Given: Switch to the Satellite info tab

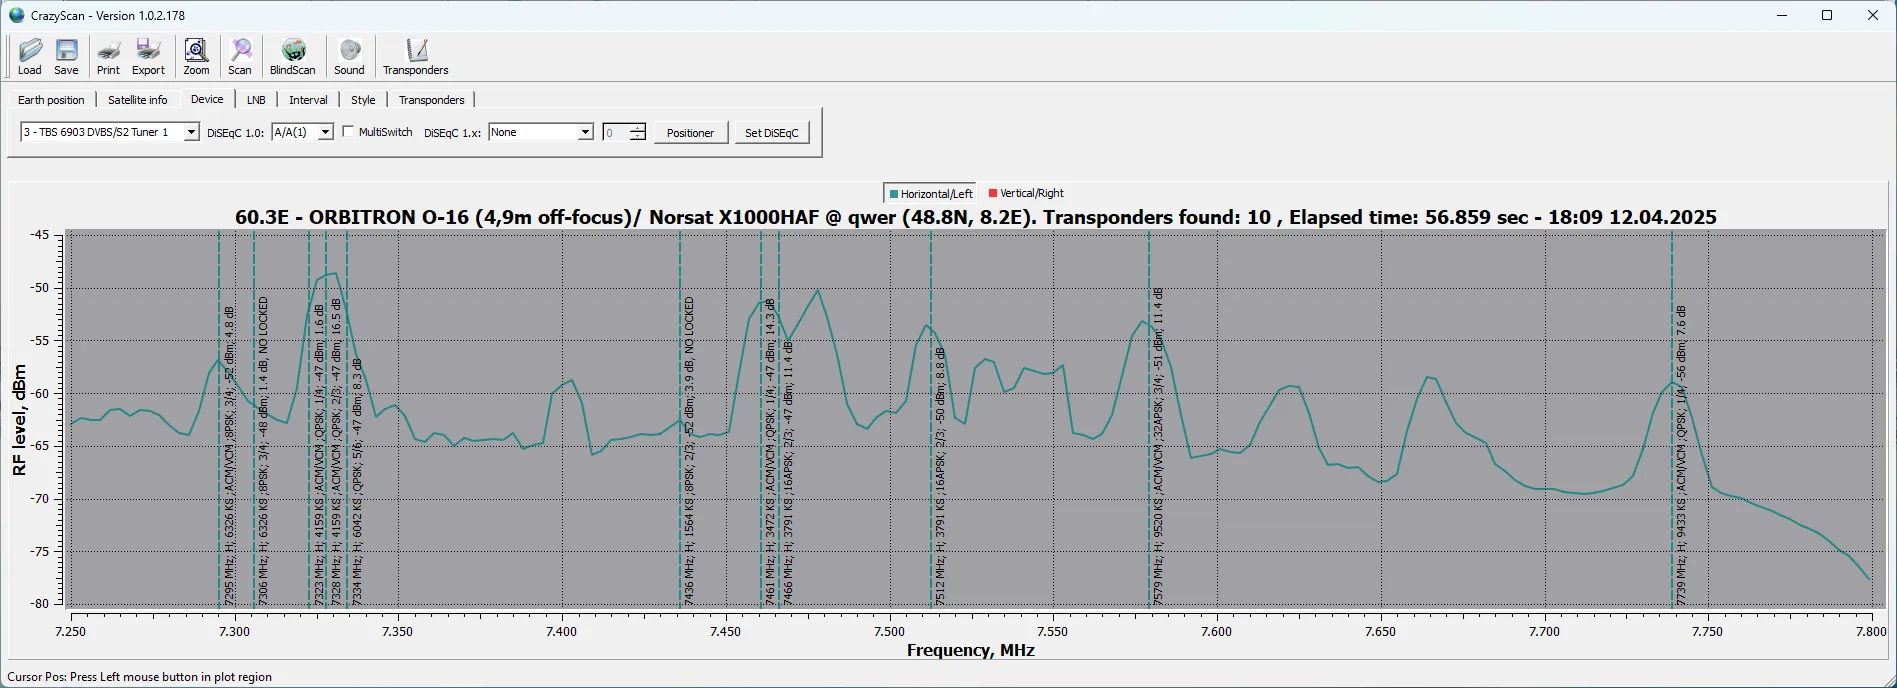Looking at the screenshot, I should tap(138, 100).
